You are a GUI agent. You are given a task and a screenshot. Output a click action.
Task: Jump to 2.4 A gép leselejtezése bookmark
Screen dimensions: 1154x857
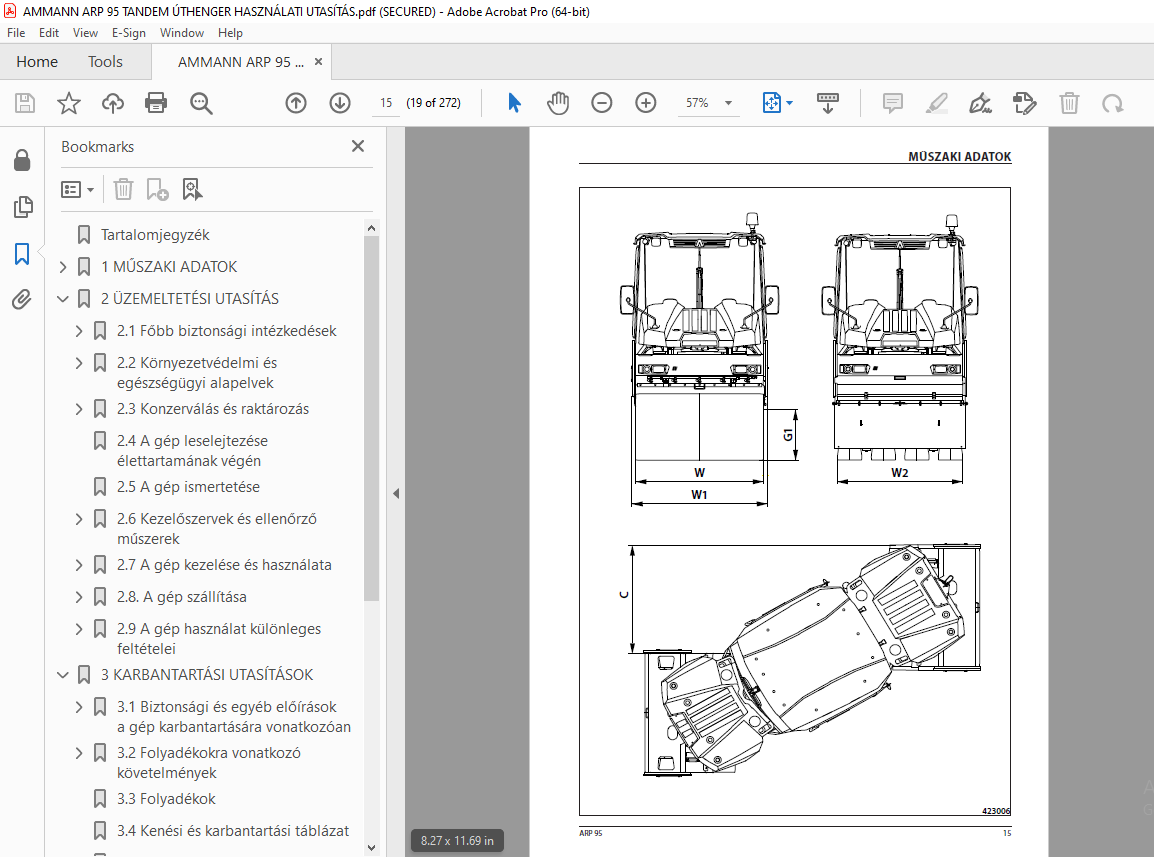pos(192,451)
